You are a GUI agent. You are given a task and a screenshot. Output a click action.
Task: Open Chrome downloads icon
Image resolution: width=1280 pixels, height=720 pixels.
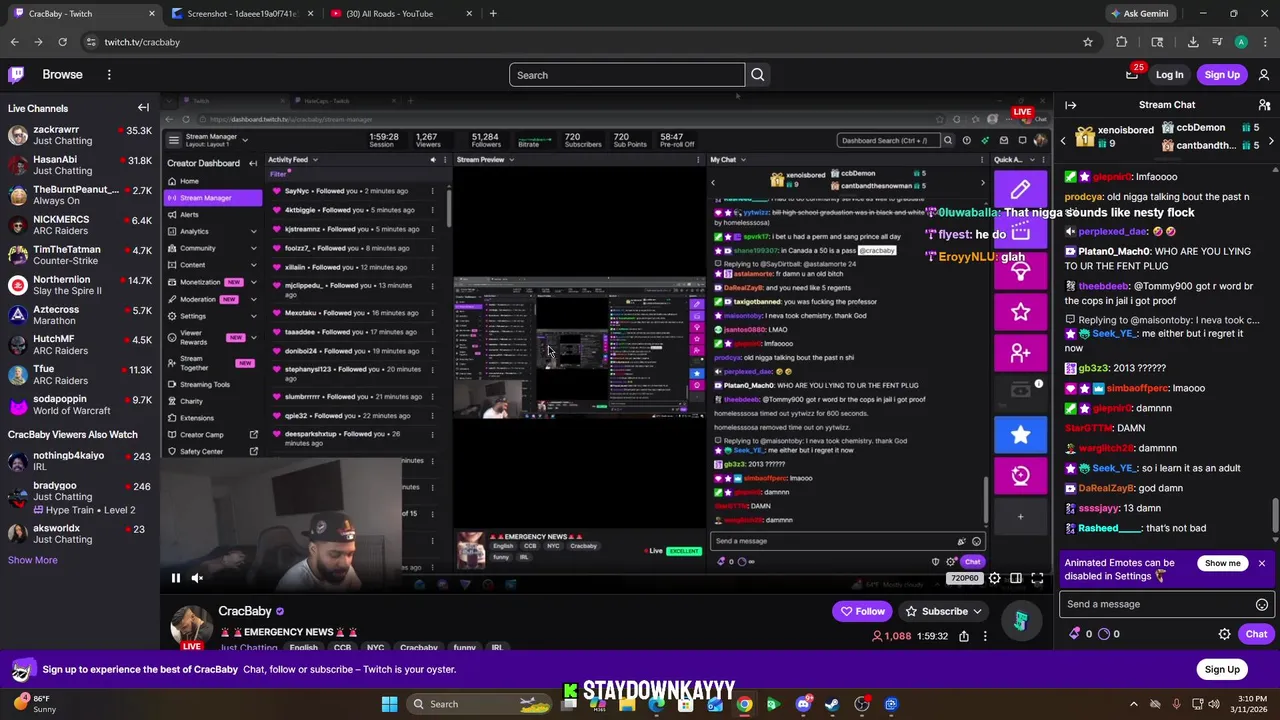click(1193, 42)
